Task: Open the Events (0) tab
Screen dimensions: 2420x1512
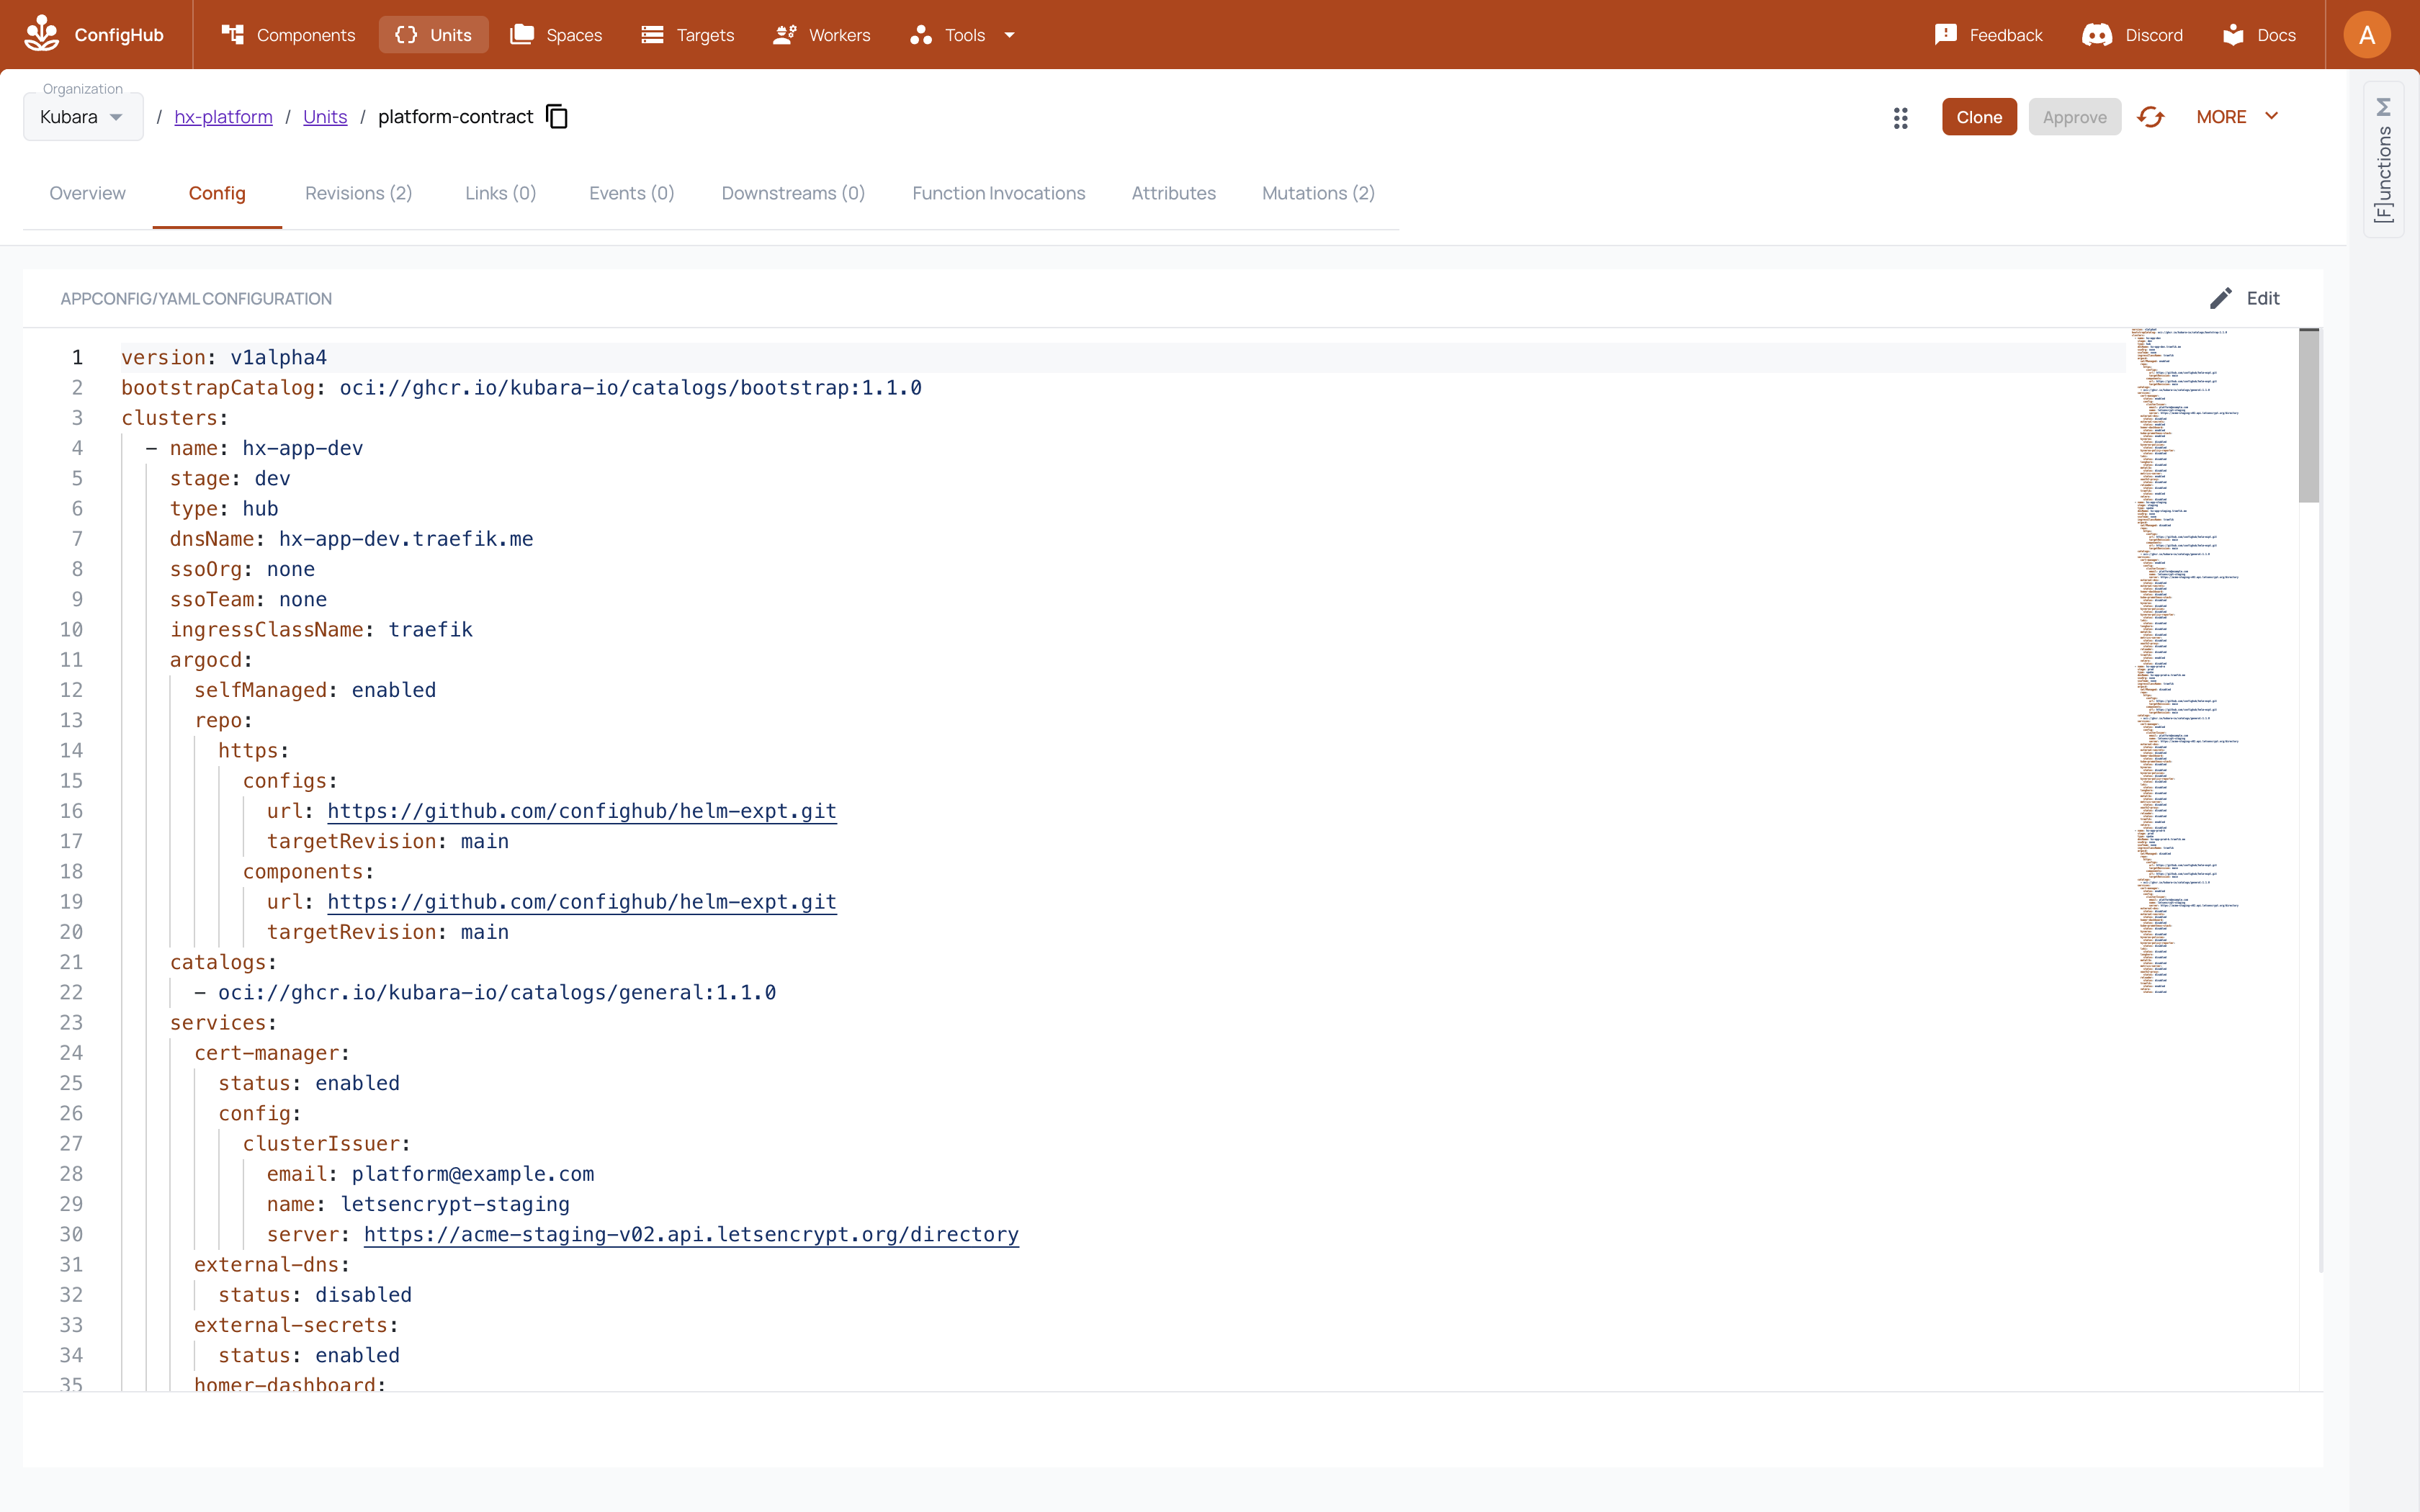Action: [x=631, y=193]
